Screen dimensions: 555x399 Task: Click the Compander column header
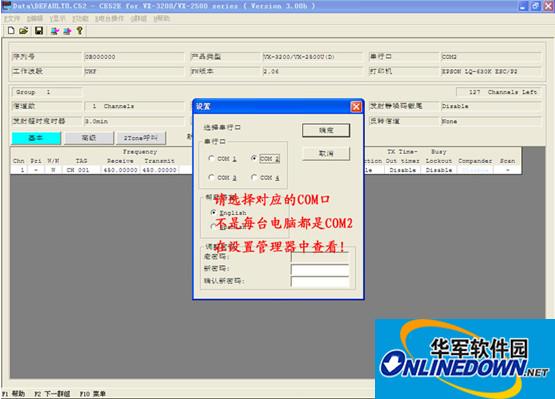(x=475, y=161)
